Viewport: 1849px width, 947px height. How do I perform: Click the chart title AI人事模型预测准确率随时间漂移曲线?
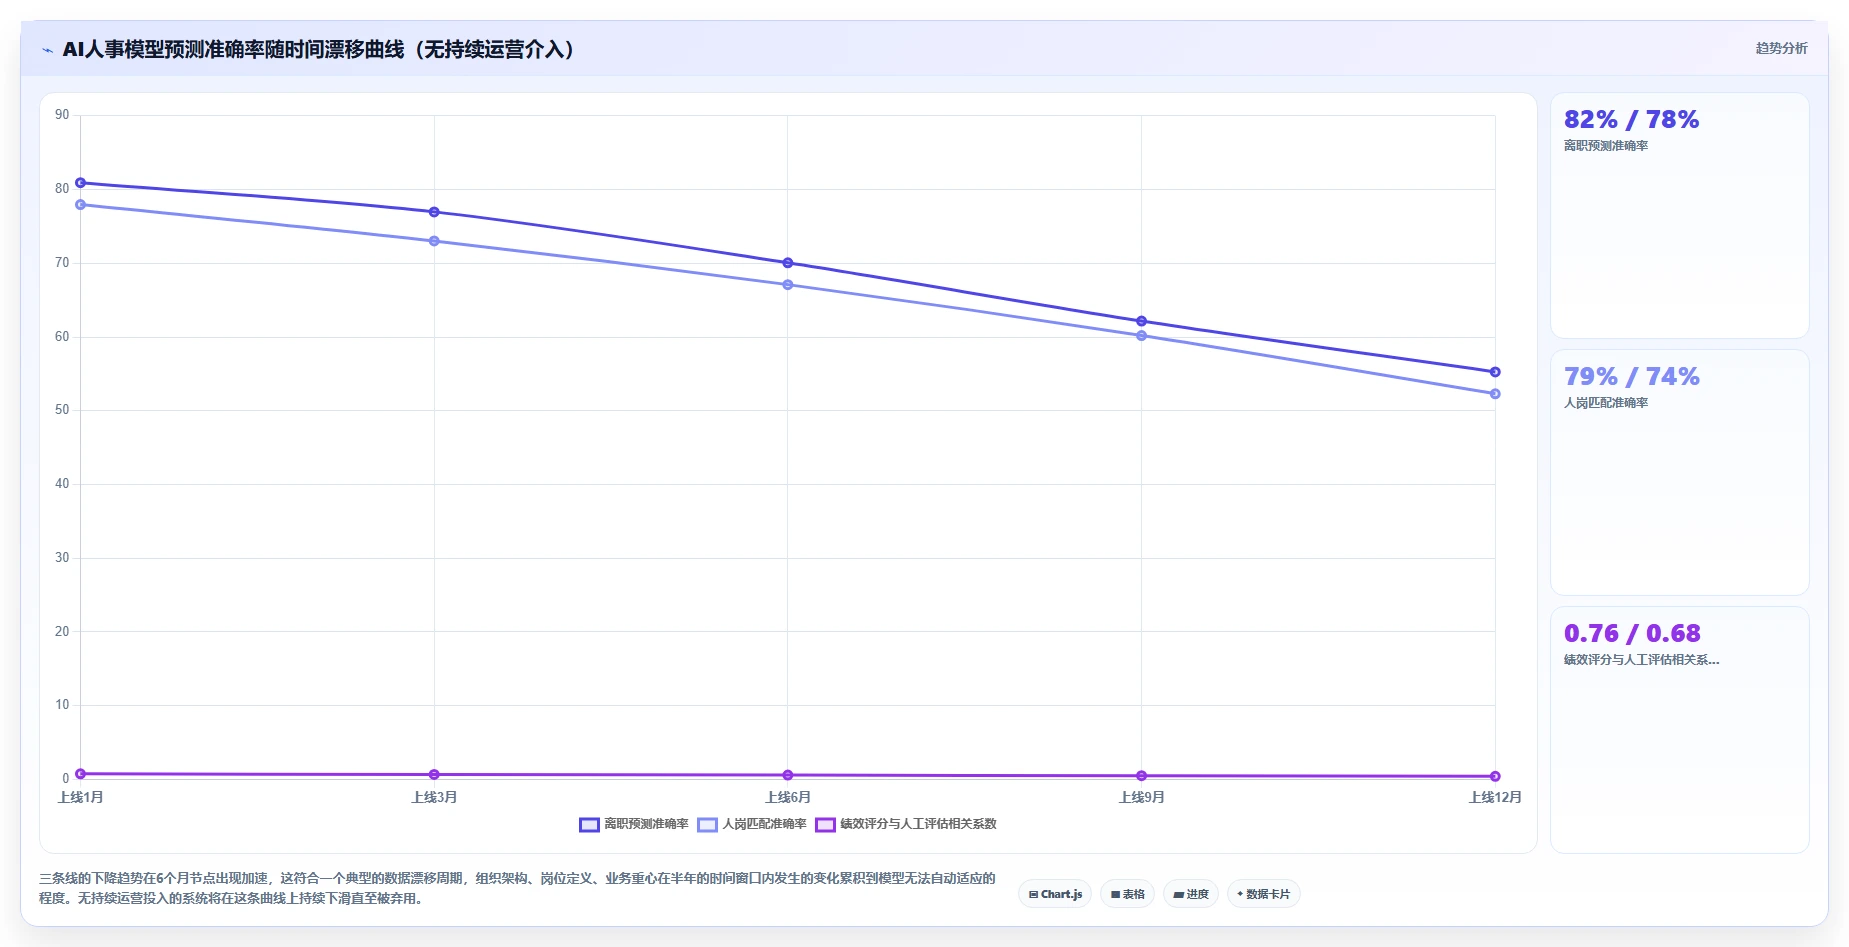click(321, 50)
